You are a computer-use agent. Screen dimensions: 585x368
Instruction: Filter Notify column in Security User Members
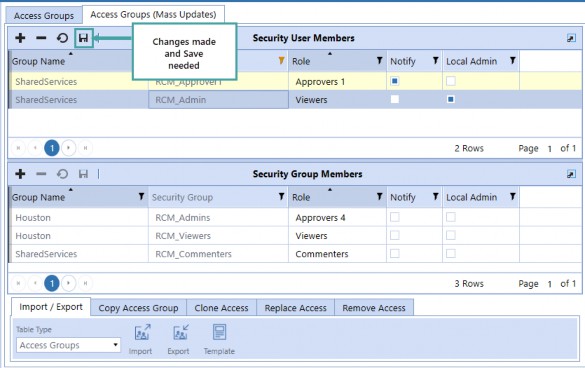tap(435, 60)
